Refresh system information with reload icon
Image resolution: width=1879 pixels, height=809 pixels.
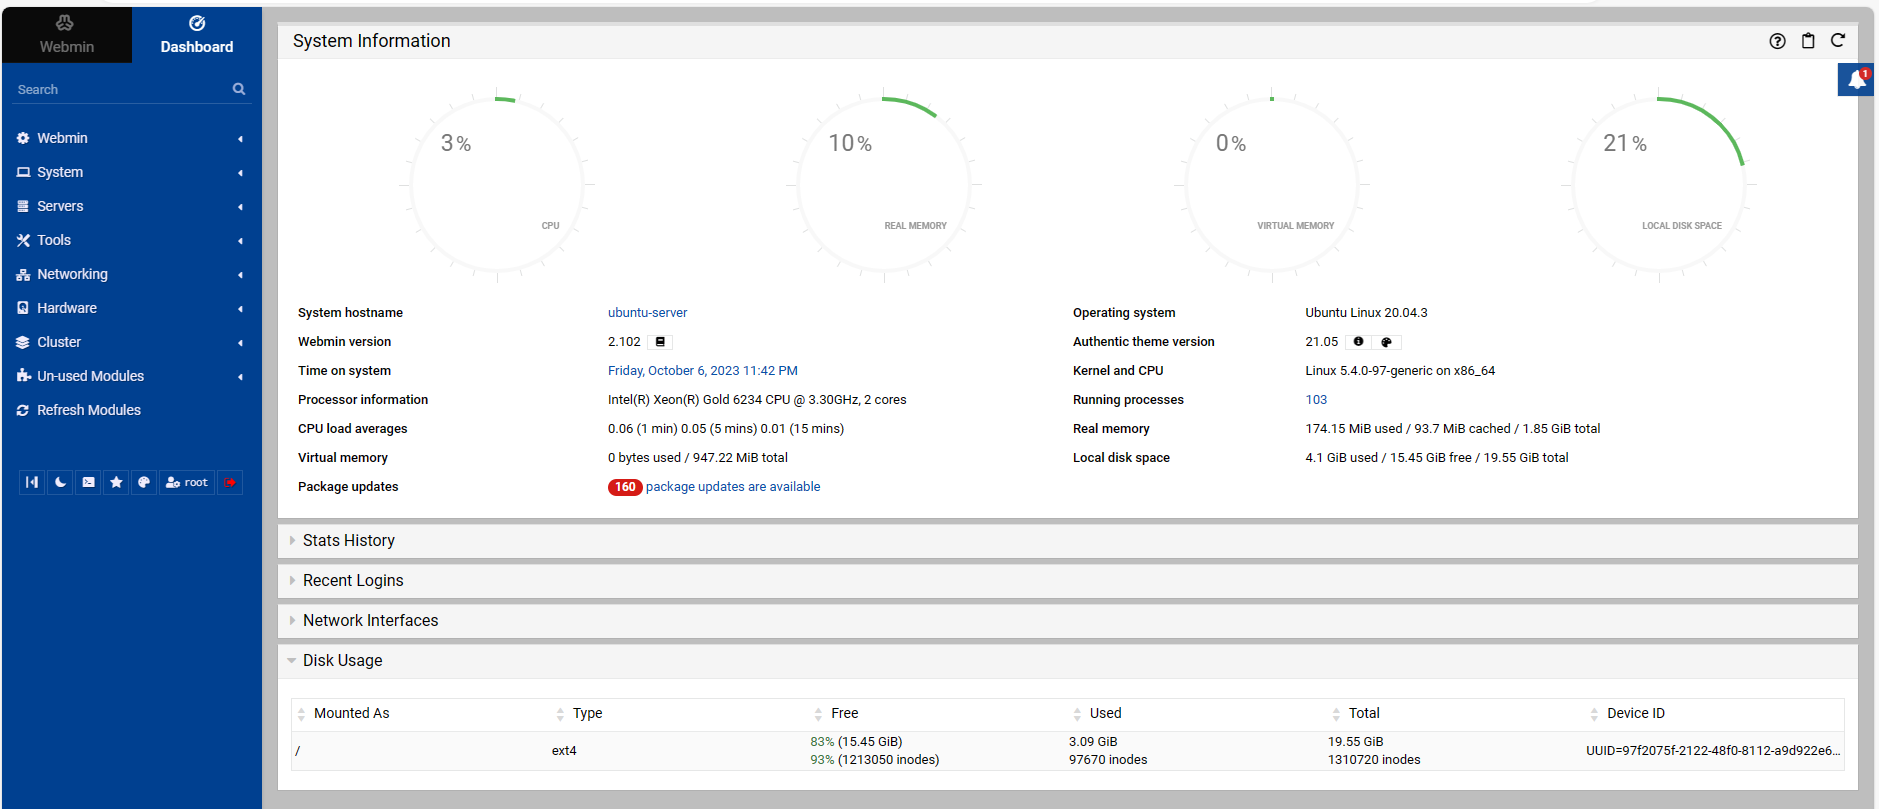coord(1838,41)
